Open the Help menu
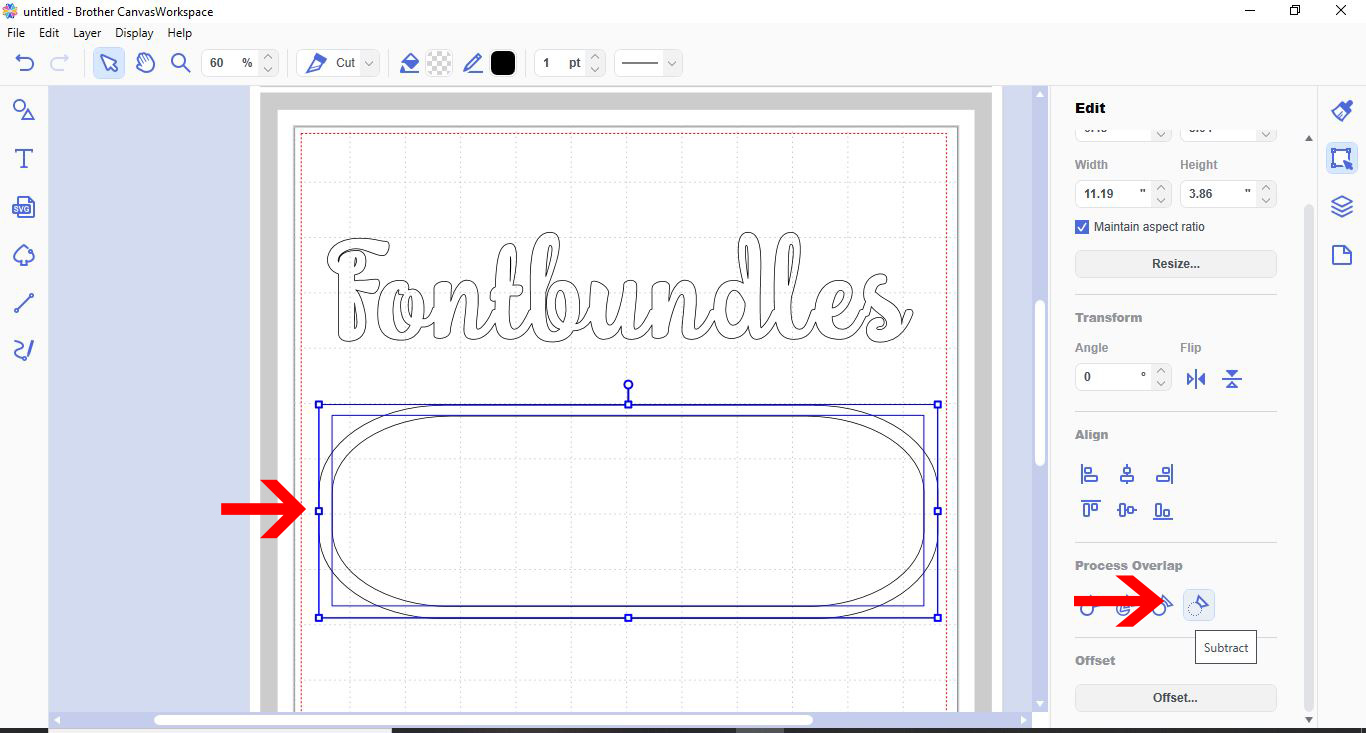 180,33
